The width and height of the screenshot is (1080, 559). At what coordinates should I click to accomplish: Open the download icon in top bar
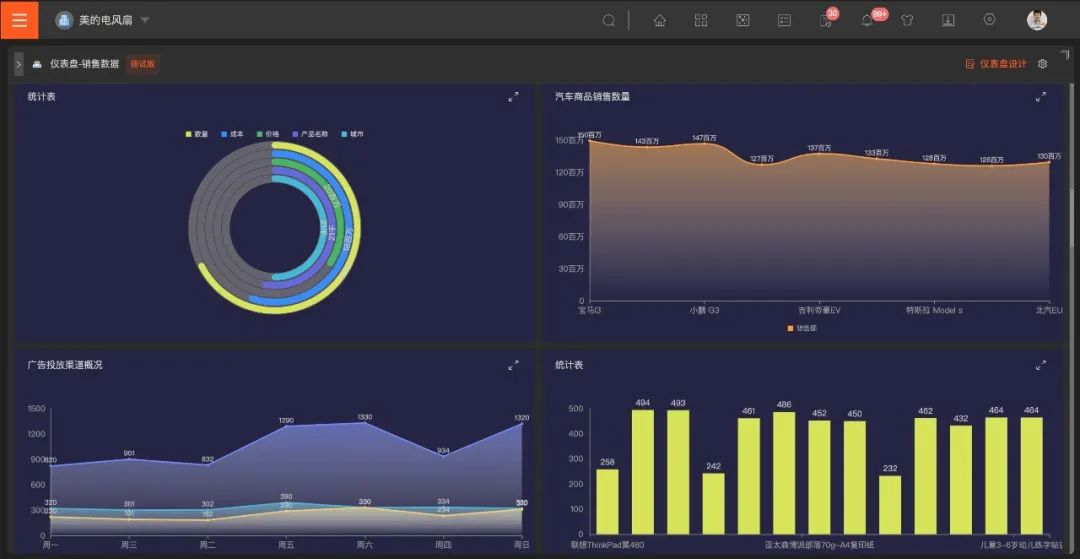pos(948,20)
